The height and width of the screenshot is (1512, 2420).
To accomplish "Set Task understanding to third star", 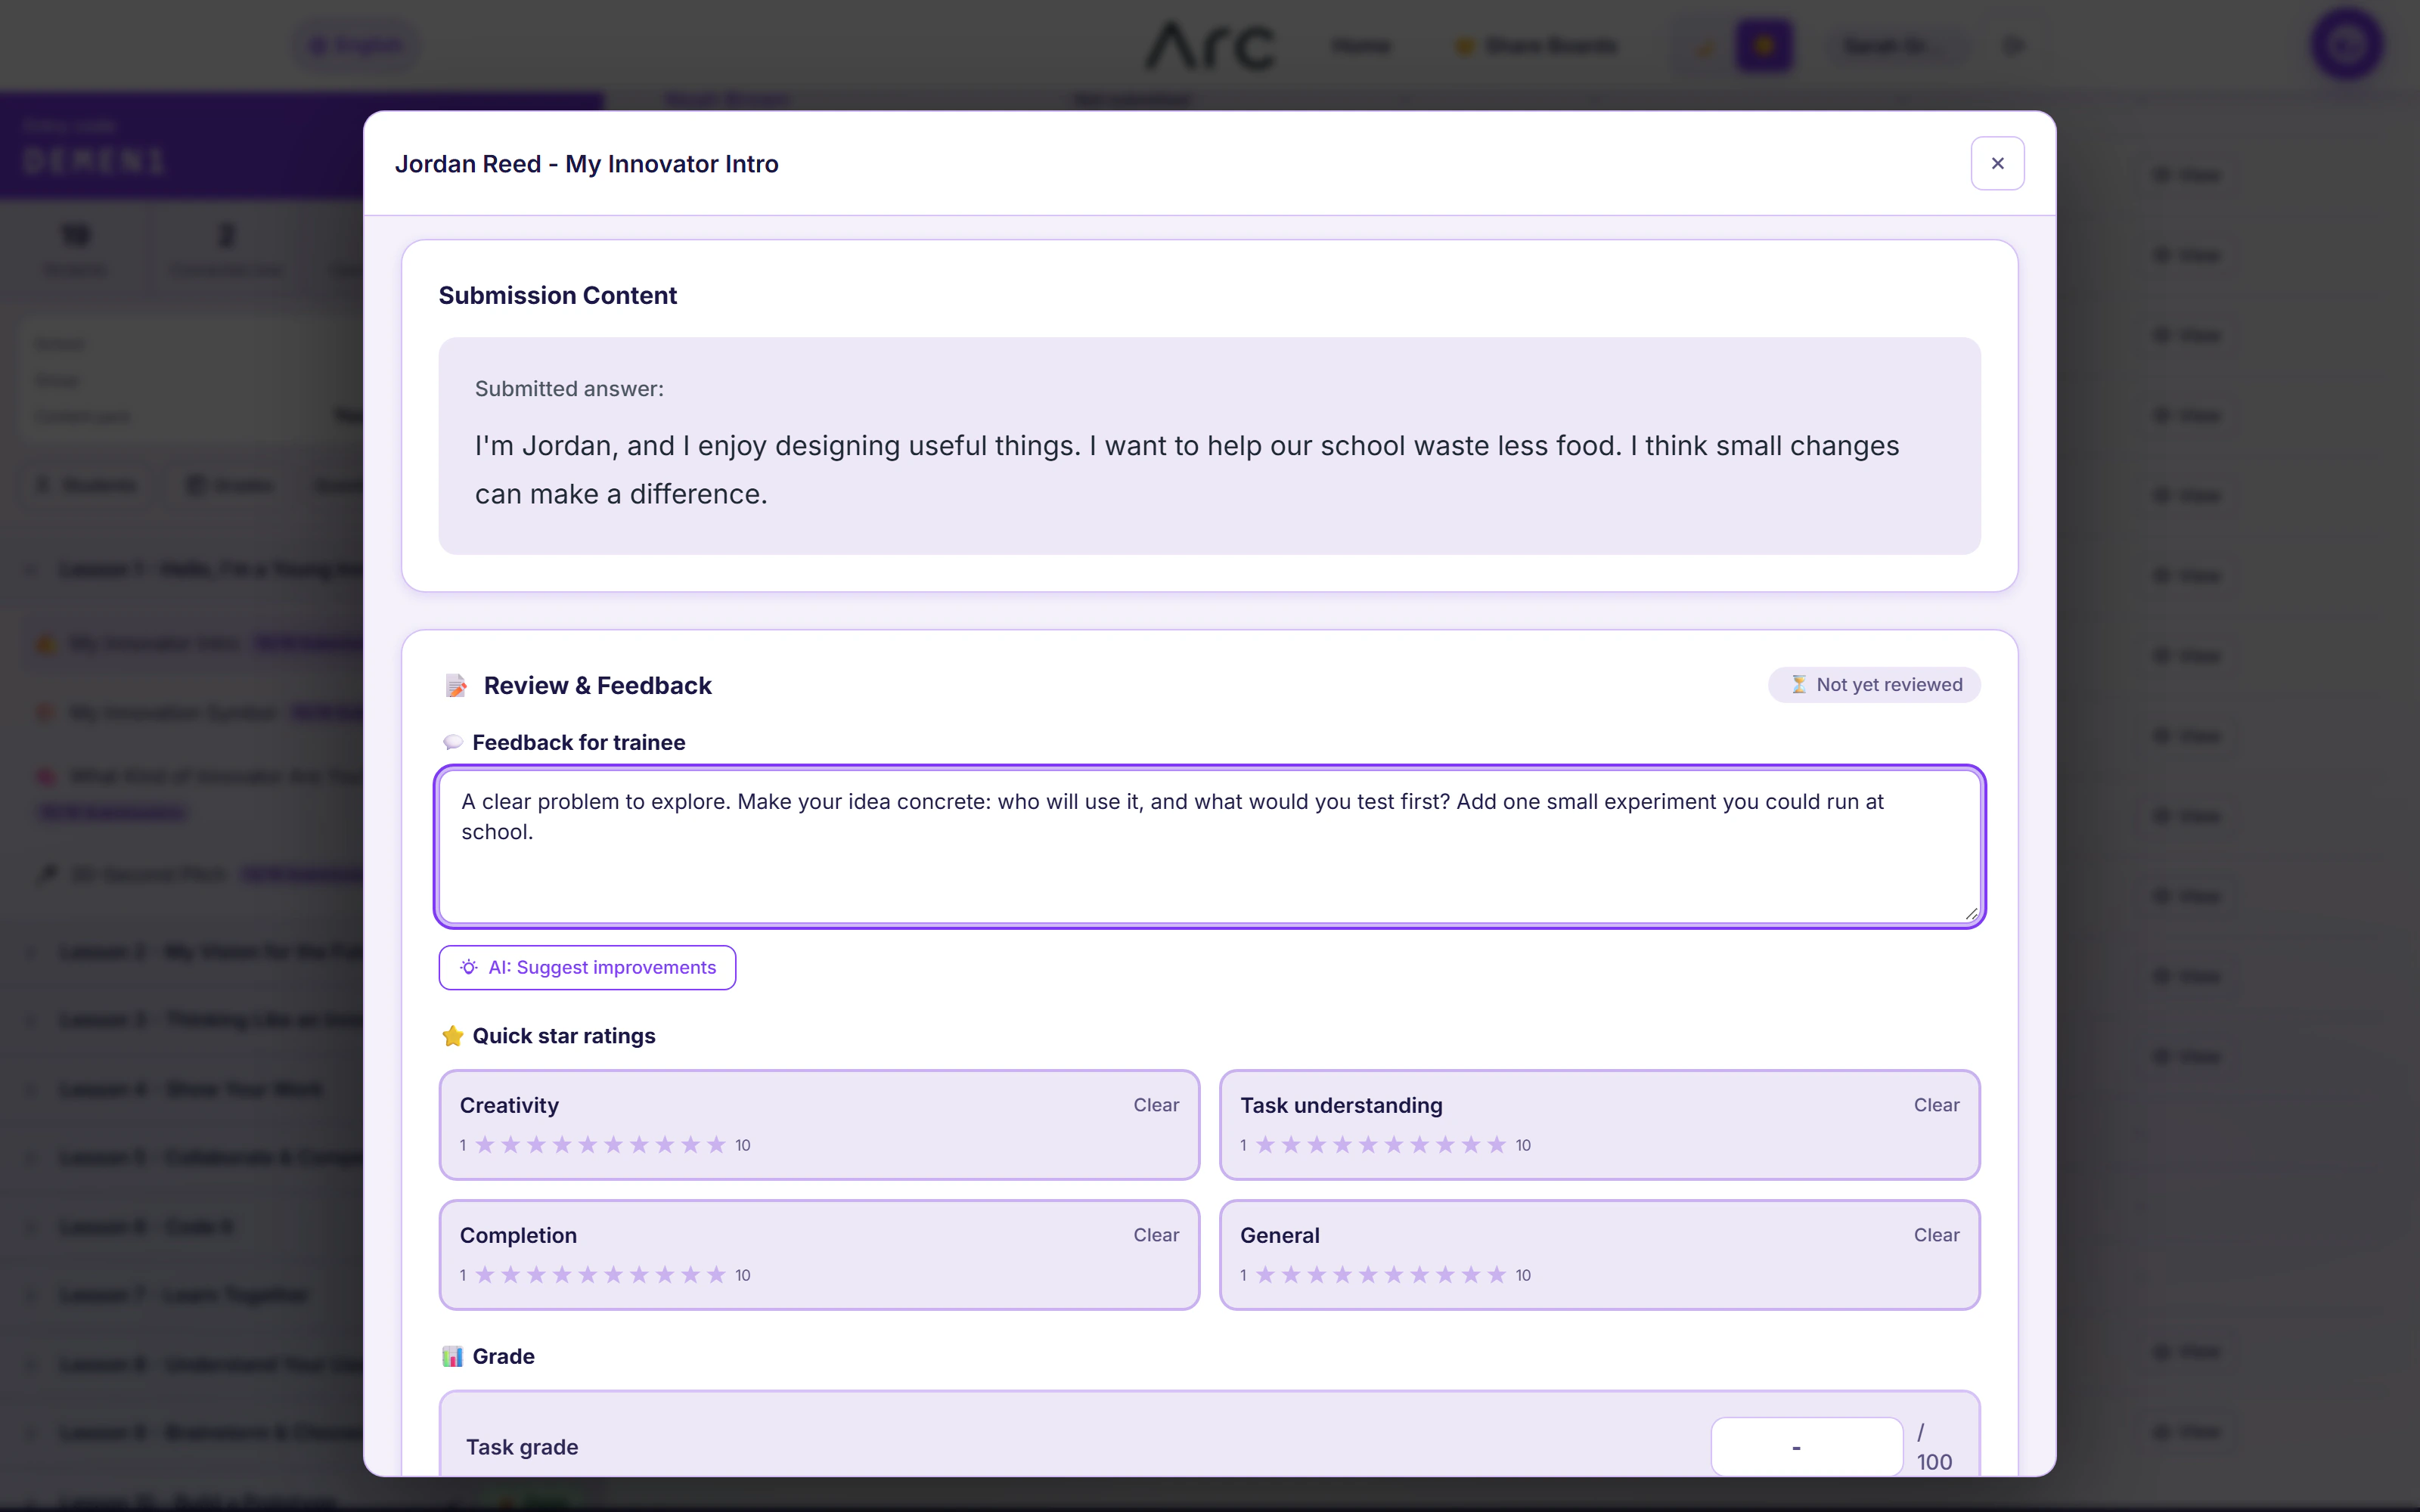I will point(1317,1144).
